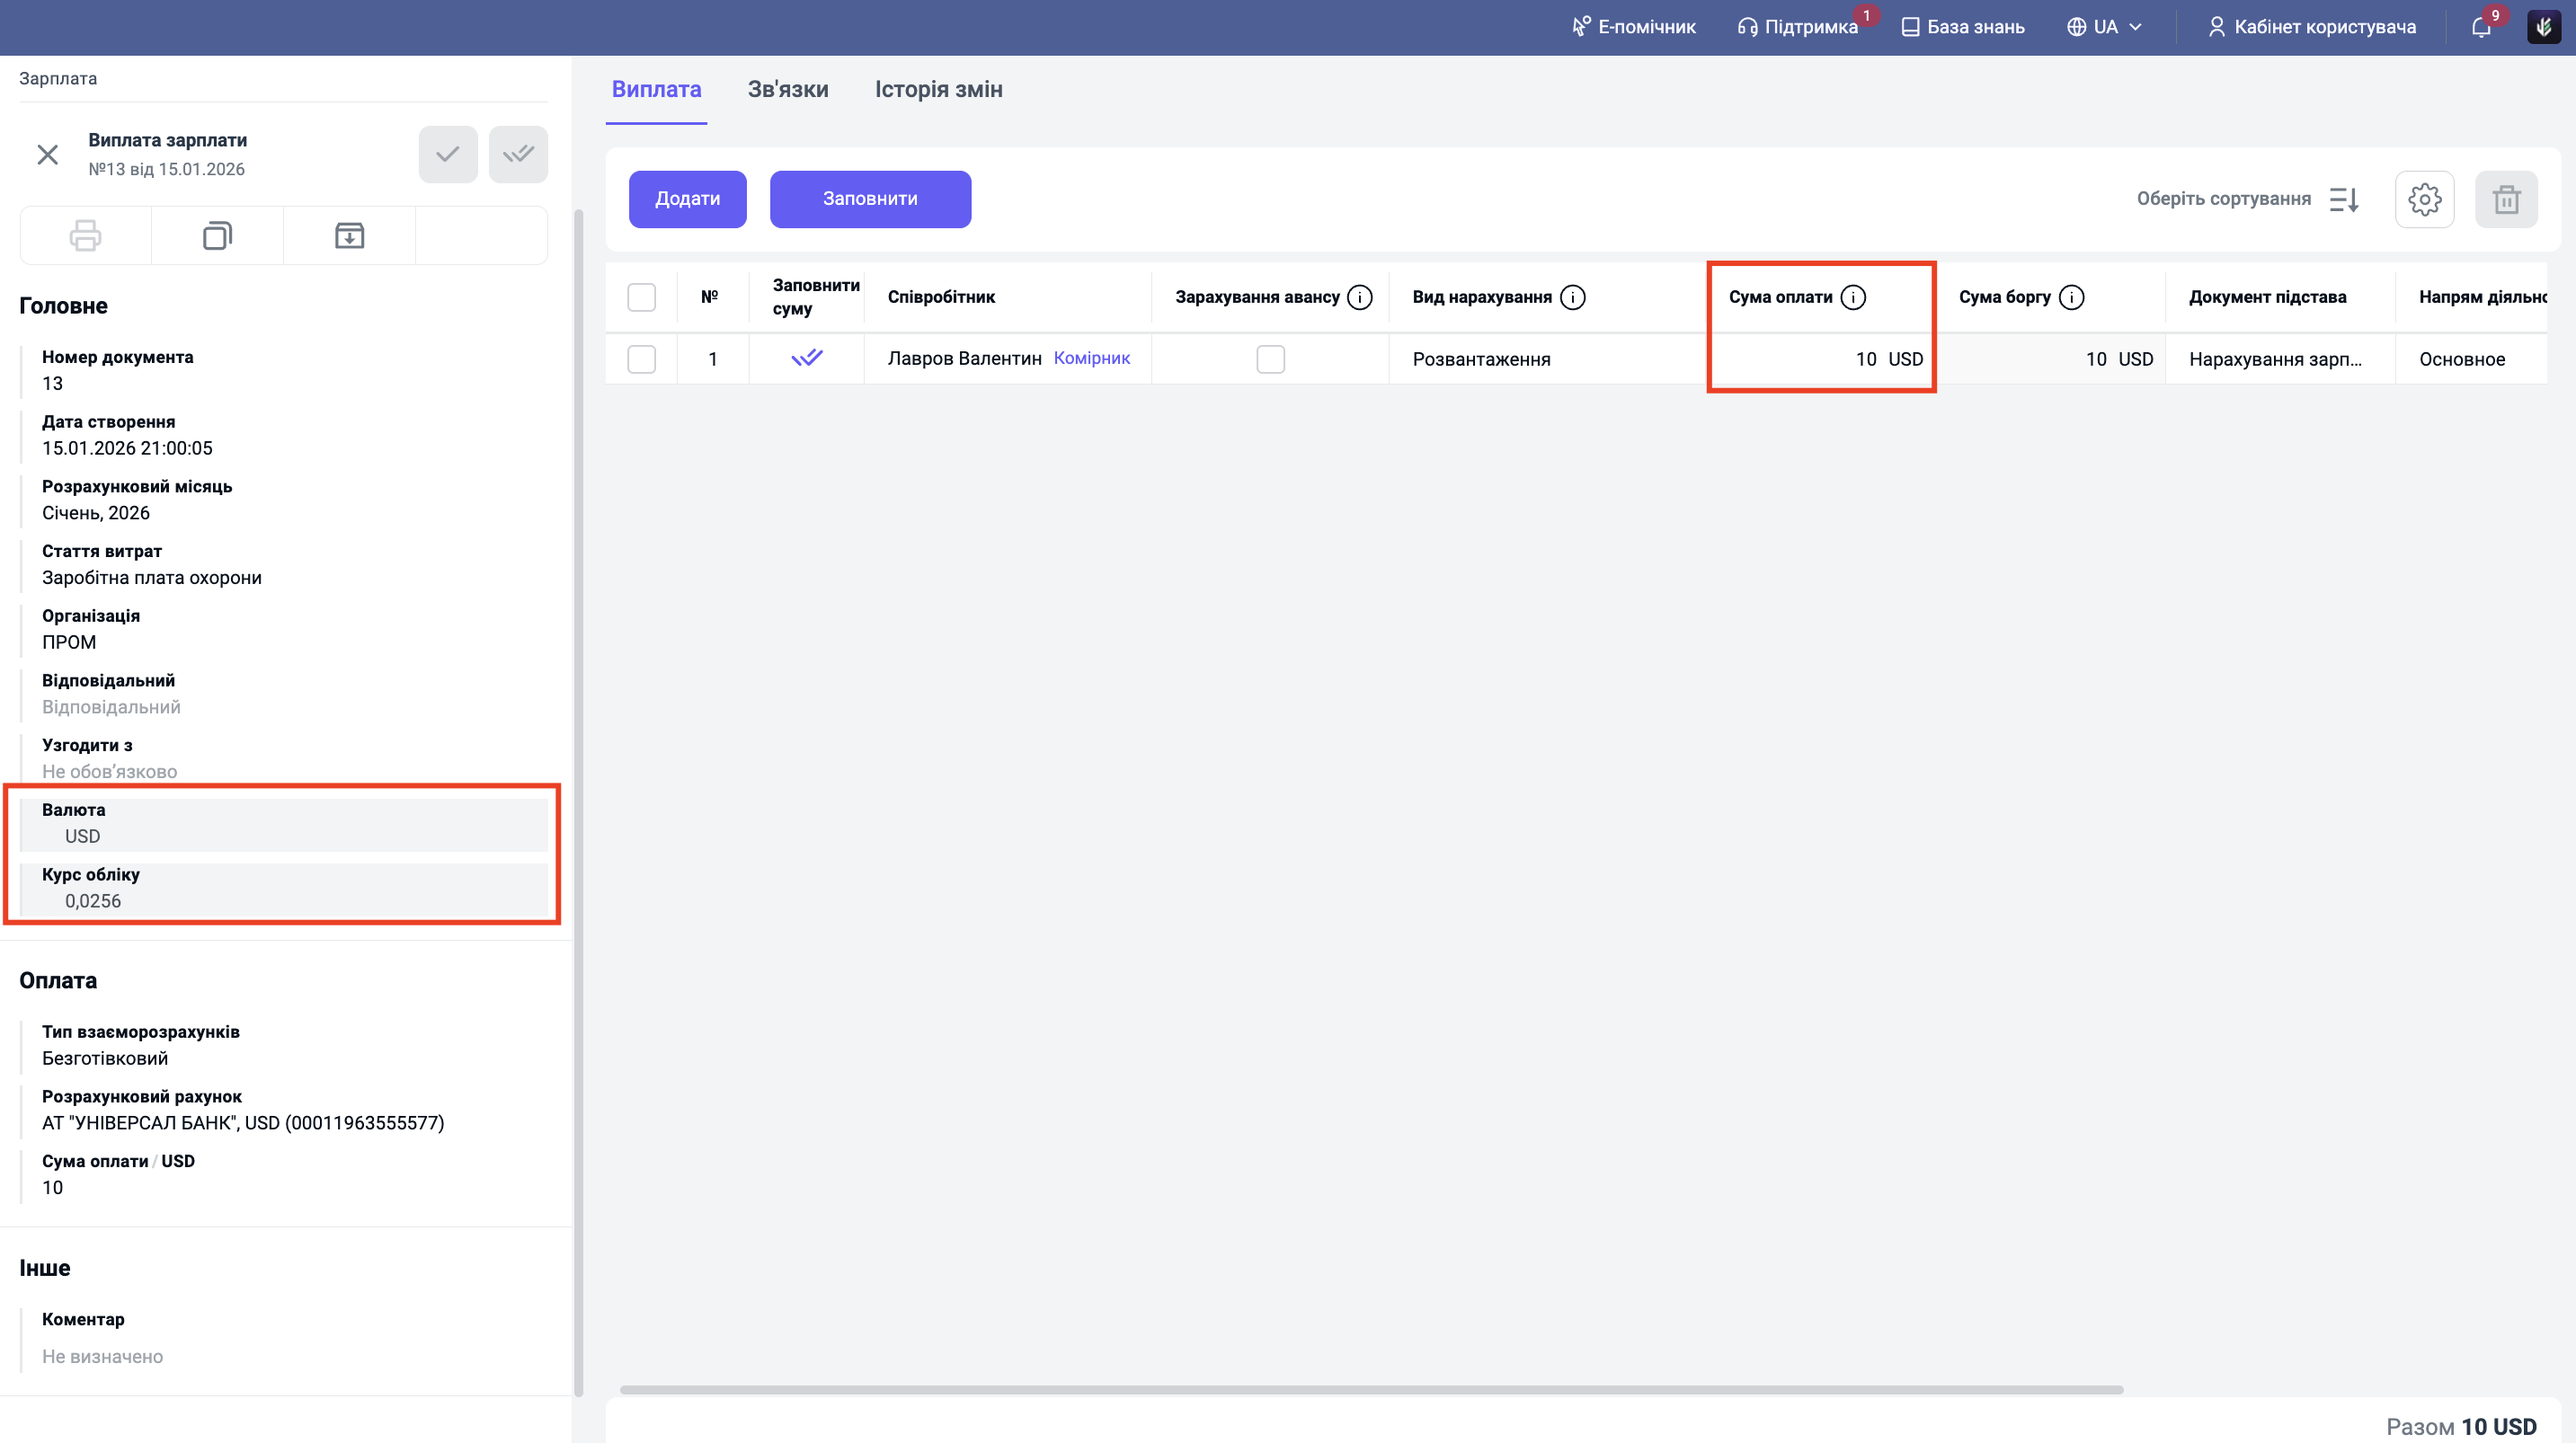Open the notifications bell
Image resolution: width=2576 pixels, height=1443 pixels.
pos(2481,27)
